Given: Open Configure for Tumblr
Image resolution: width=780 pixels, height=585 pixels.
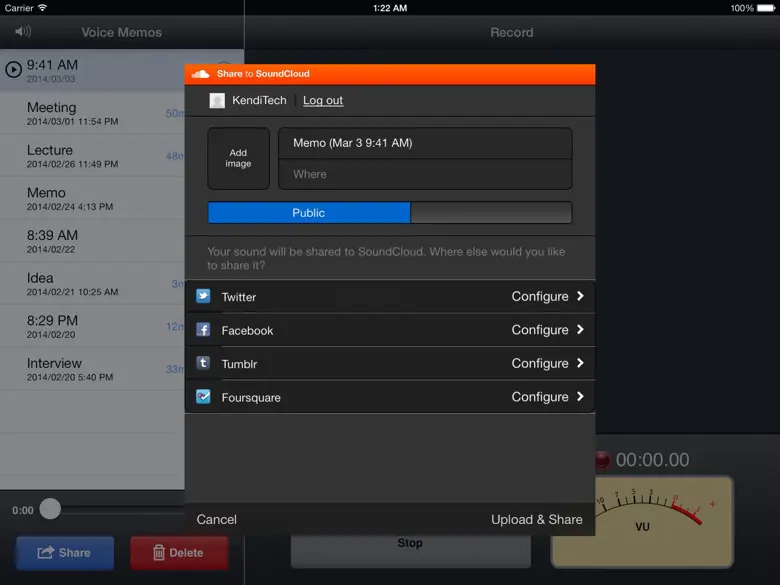Looking at the screenshot, I should [540, 364].
